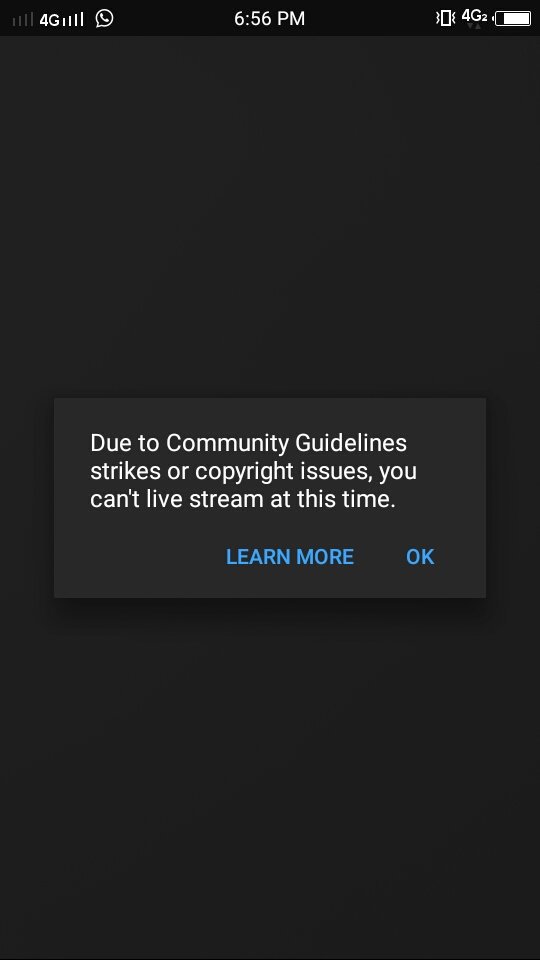Tap the WhatsApp notification icon

(x=105, y=18)
